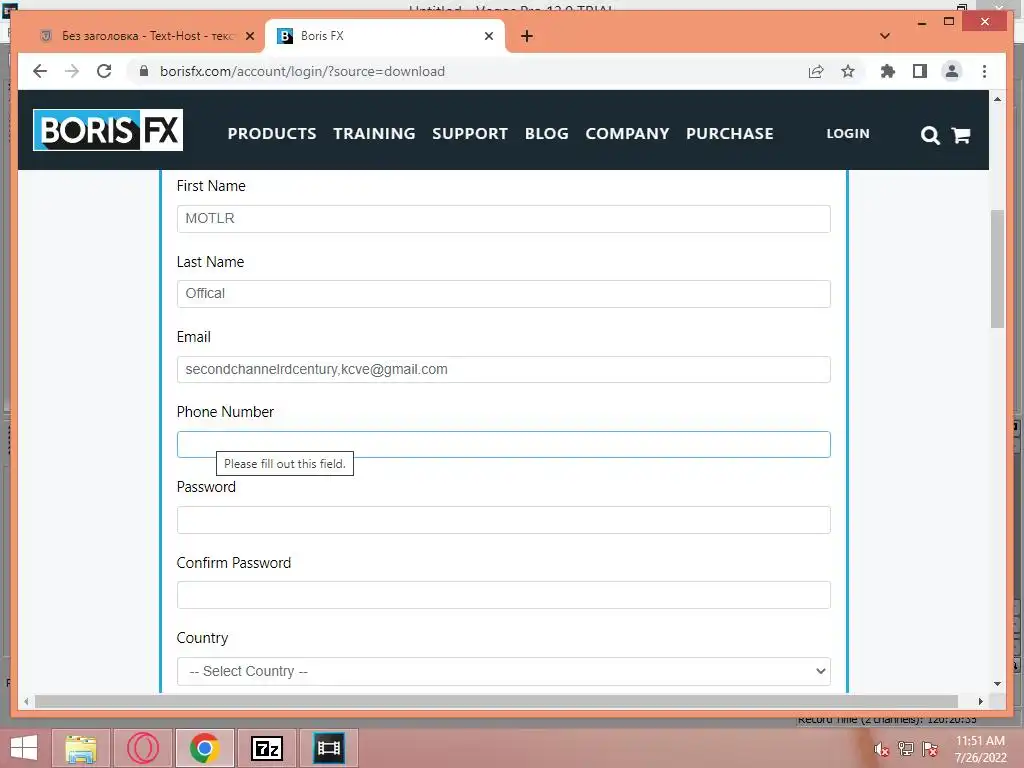Screen dimensions: 1024x768
Task: Focus the Phone Number field
Action: tap(504, 444)
